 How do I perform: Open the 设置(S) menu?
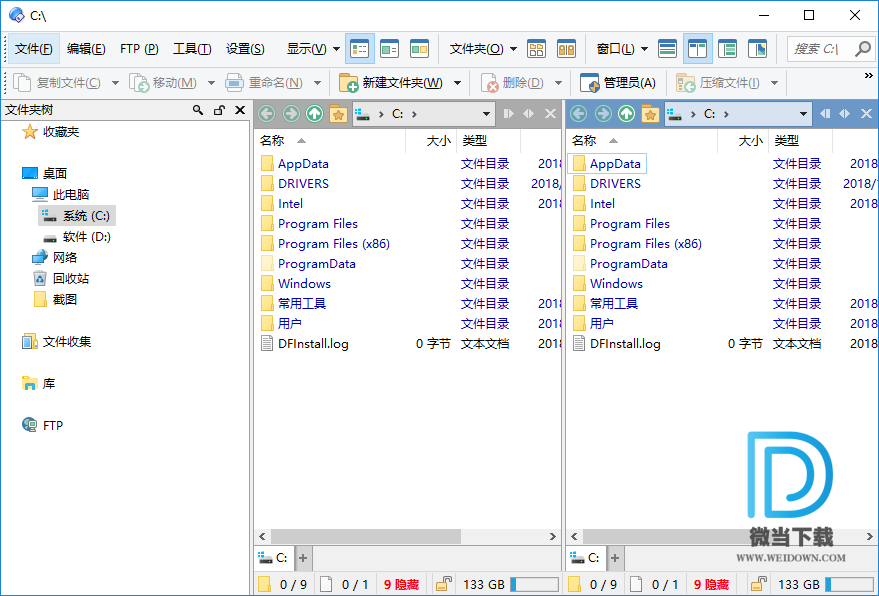[x=245, y=49]
